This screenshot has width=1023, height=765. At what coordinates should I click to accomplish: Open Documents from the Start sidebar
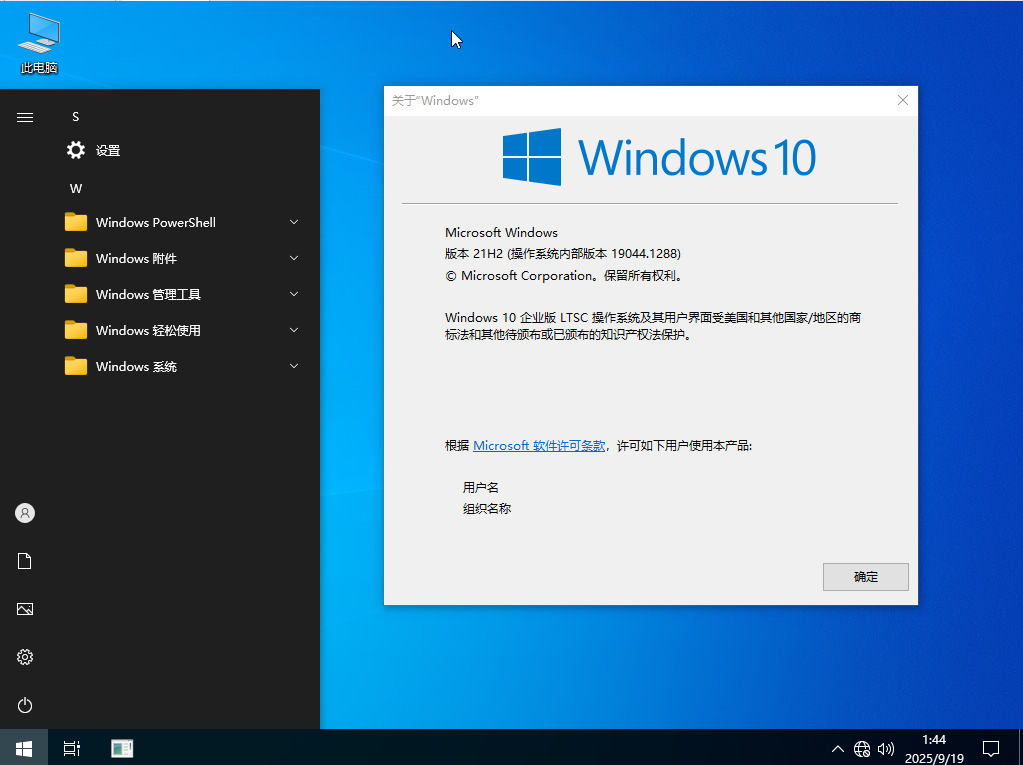(x=25, y=561)
